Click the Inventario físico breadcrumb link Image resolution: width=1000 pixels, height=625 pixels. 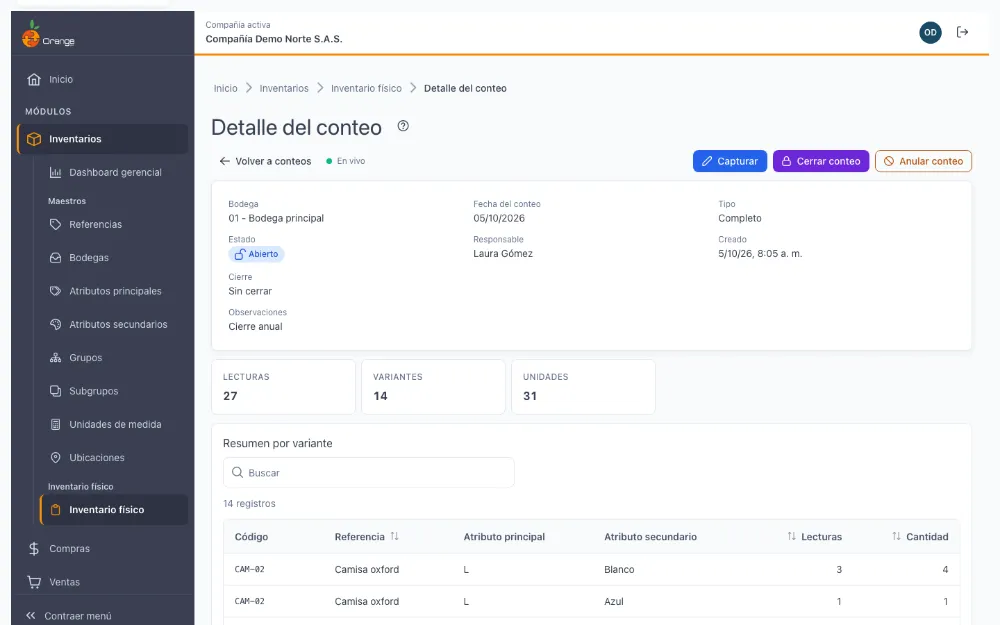point(366,89)
